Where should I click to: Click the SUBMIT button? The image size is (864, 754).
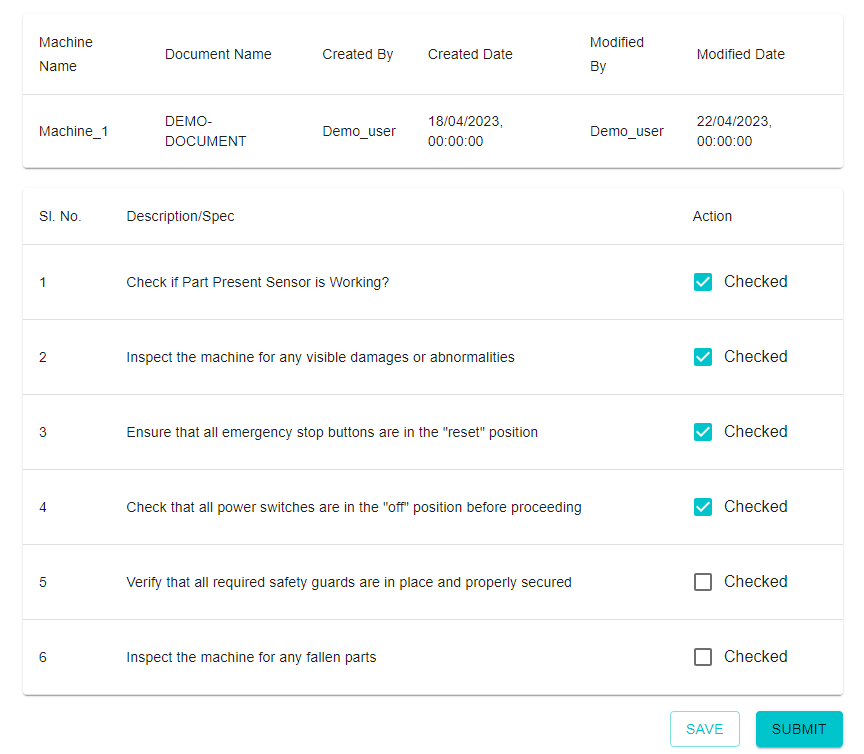[x=798, y=729]
